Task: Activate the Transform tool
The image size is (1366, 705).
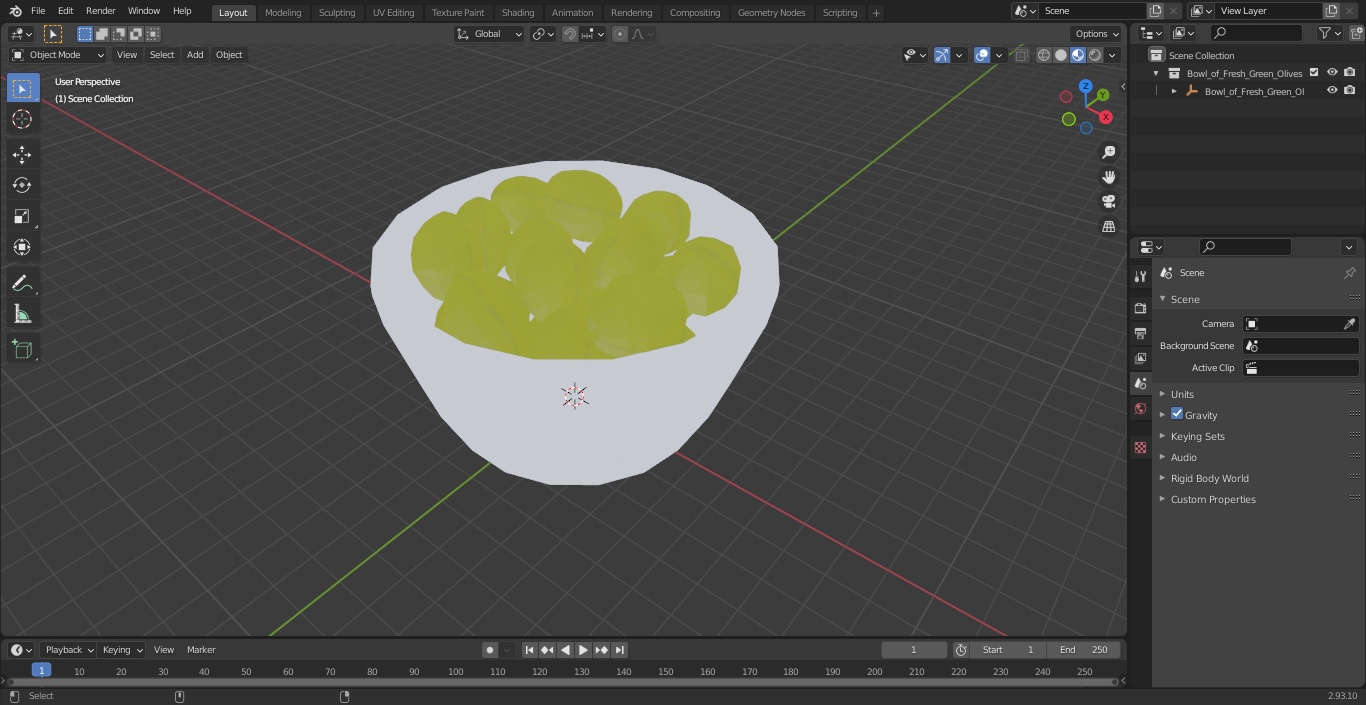Action: coord(22,247)
